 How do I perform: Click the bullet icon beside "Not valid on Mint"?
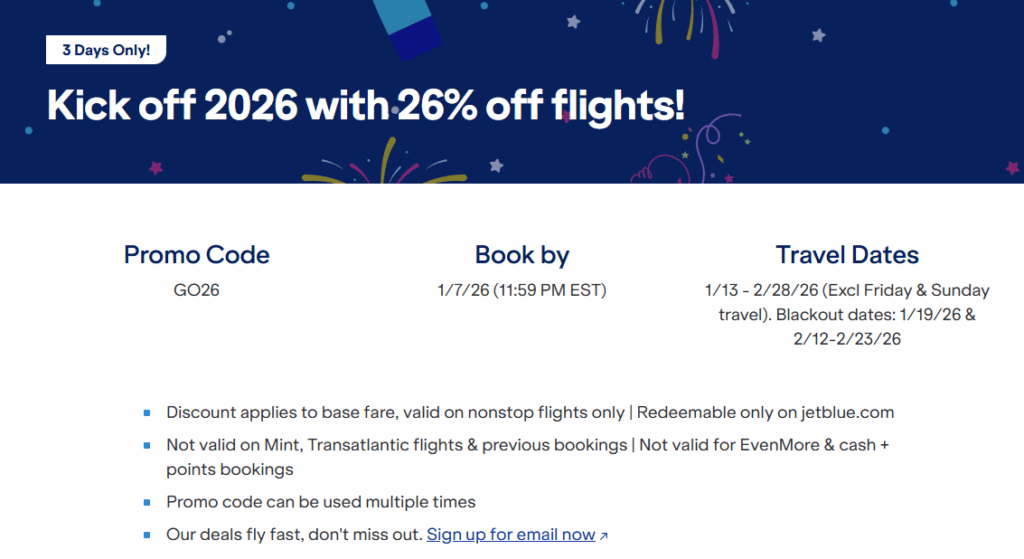pyautogui.click(x=147, y=445)
